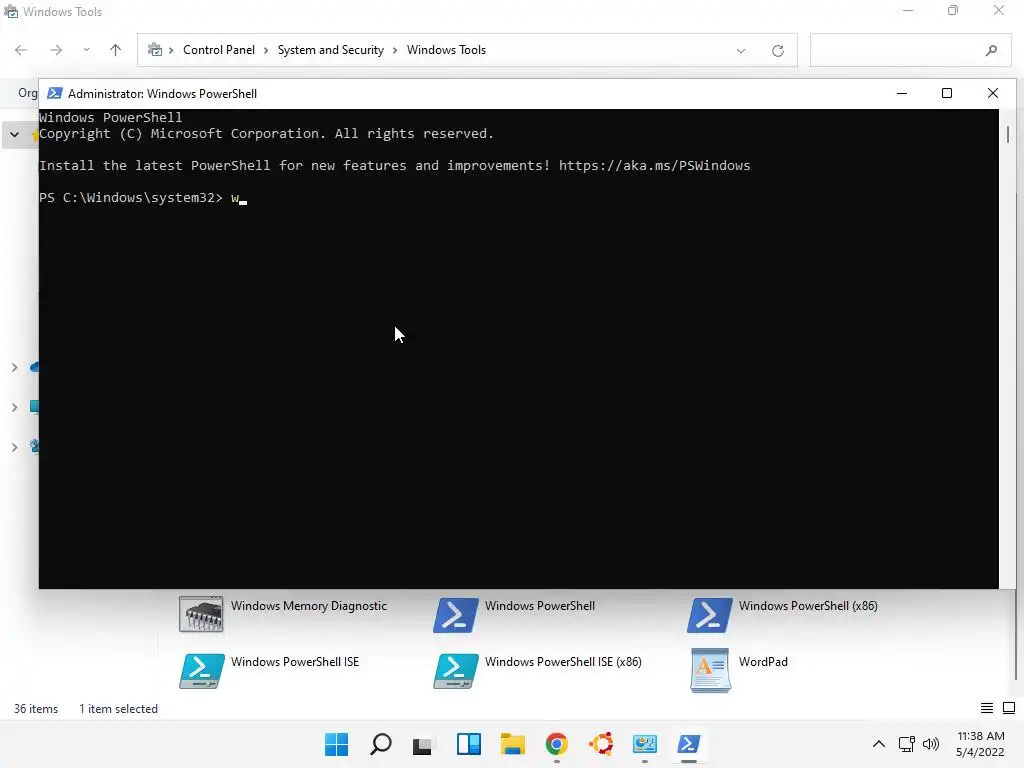Viewport: 1024px width, 768px height.
Task: Open System and Security breadcrumb
Action: pos(330,50)
